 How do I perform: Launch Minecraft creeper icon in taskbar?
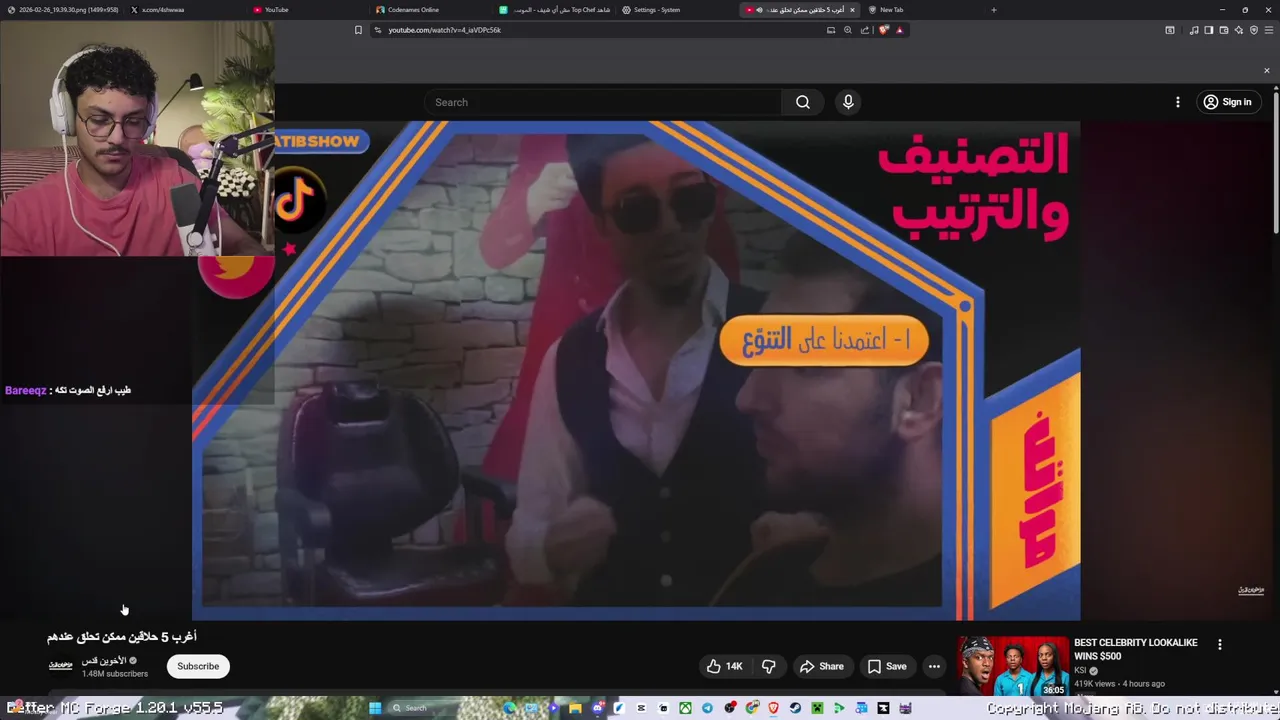pos(817,708)
